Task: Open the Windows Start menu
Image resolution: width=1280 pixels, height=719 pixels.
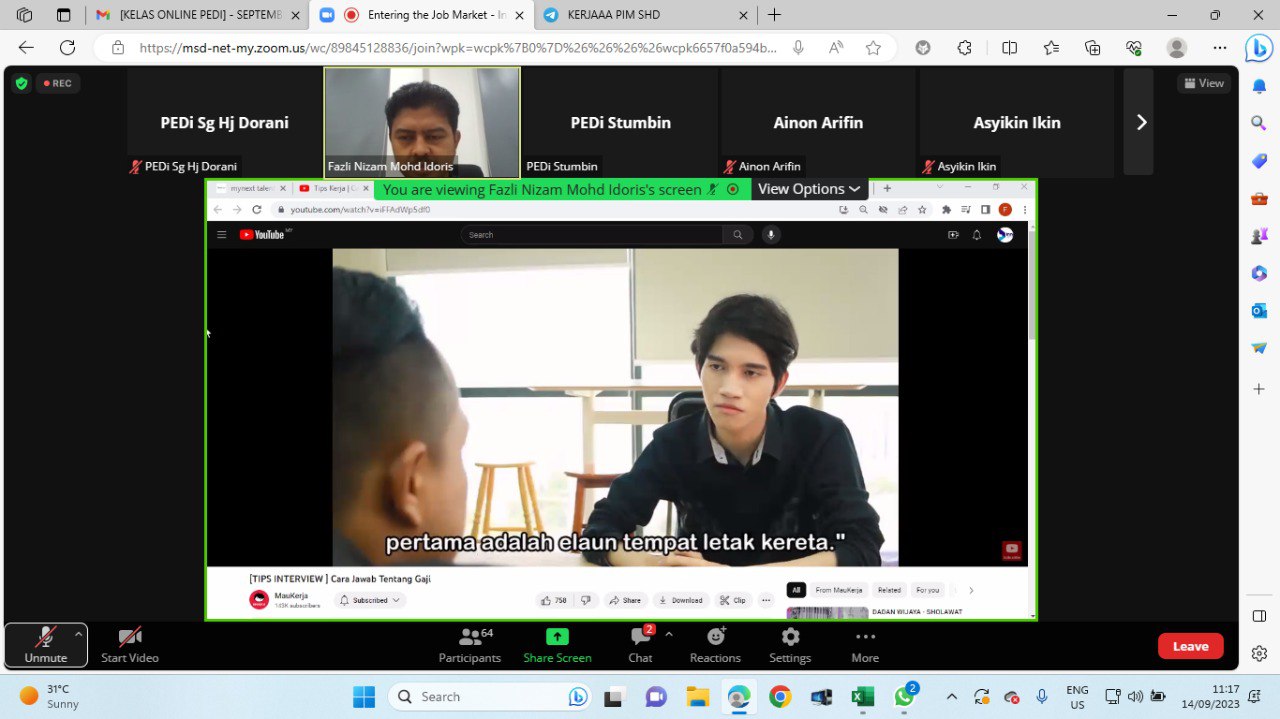Action: coord(364,696)
